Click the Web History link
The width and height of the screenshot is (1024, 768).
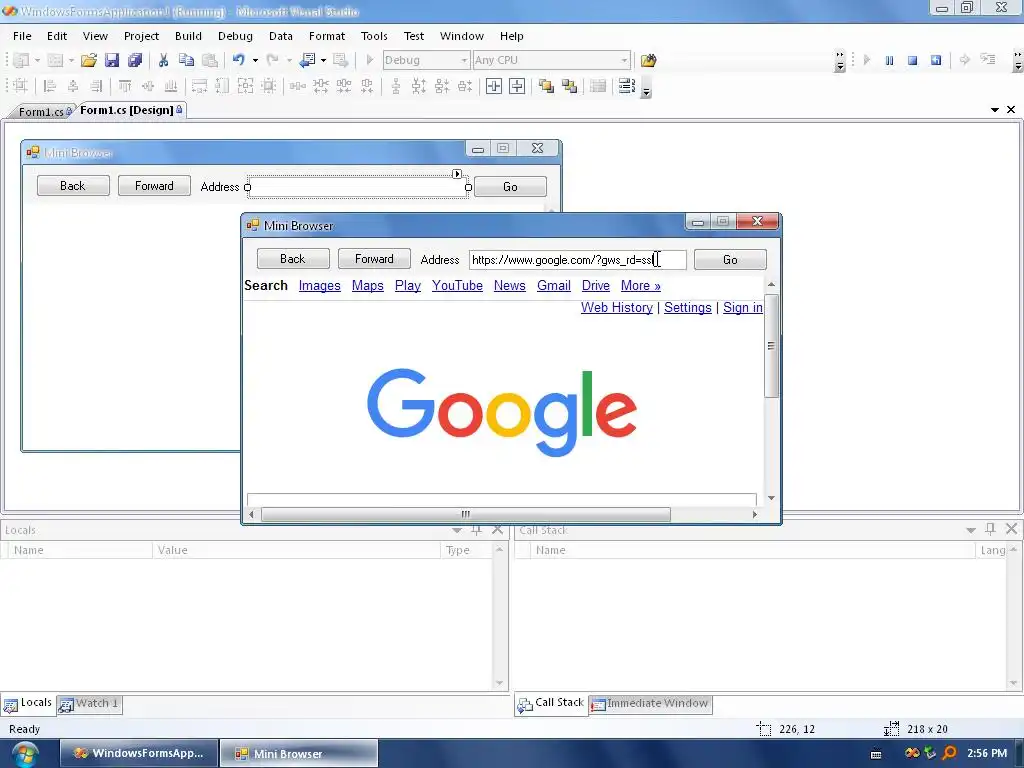point(616,308)
